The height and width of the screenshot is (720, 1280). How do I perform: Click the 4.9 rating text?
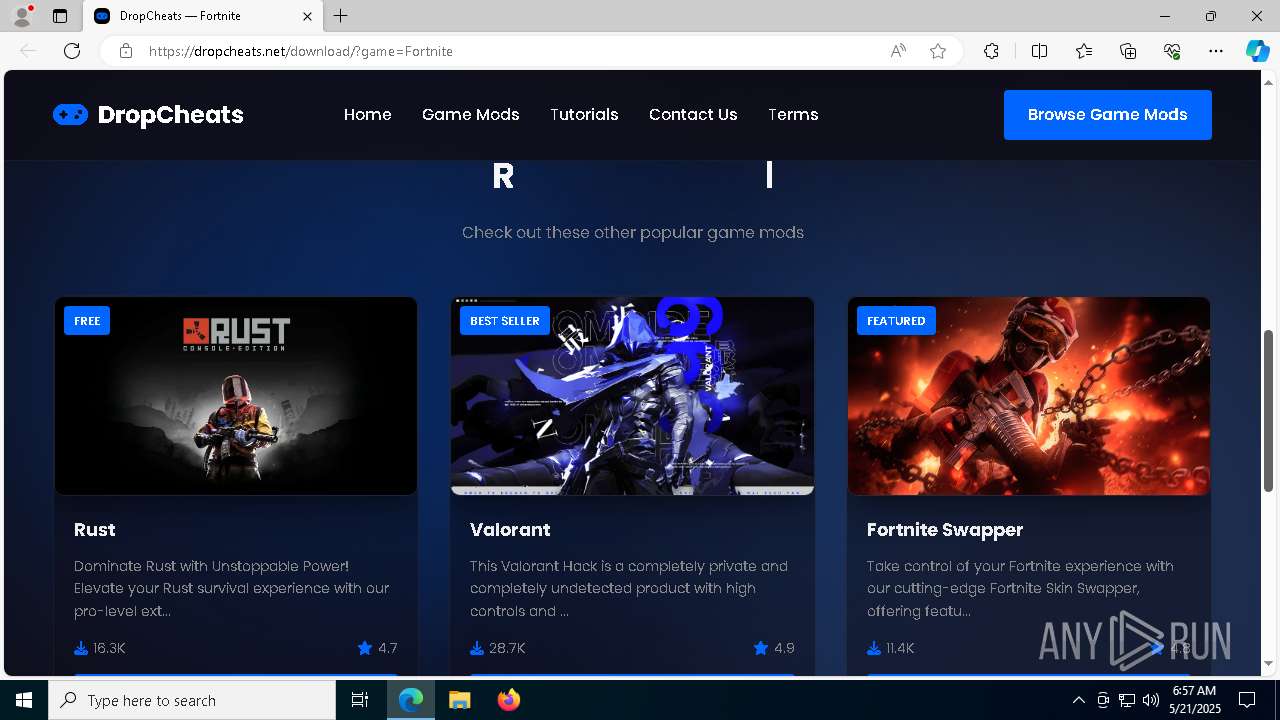point(785,648)
